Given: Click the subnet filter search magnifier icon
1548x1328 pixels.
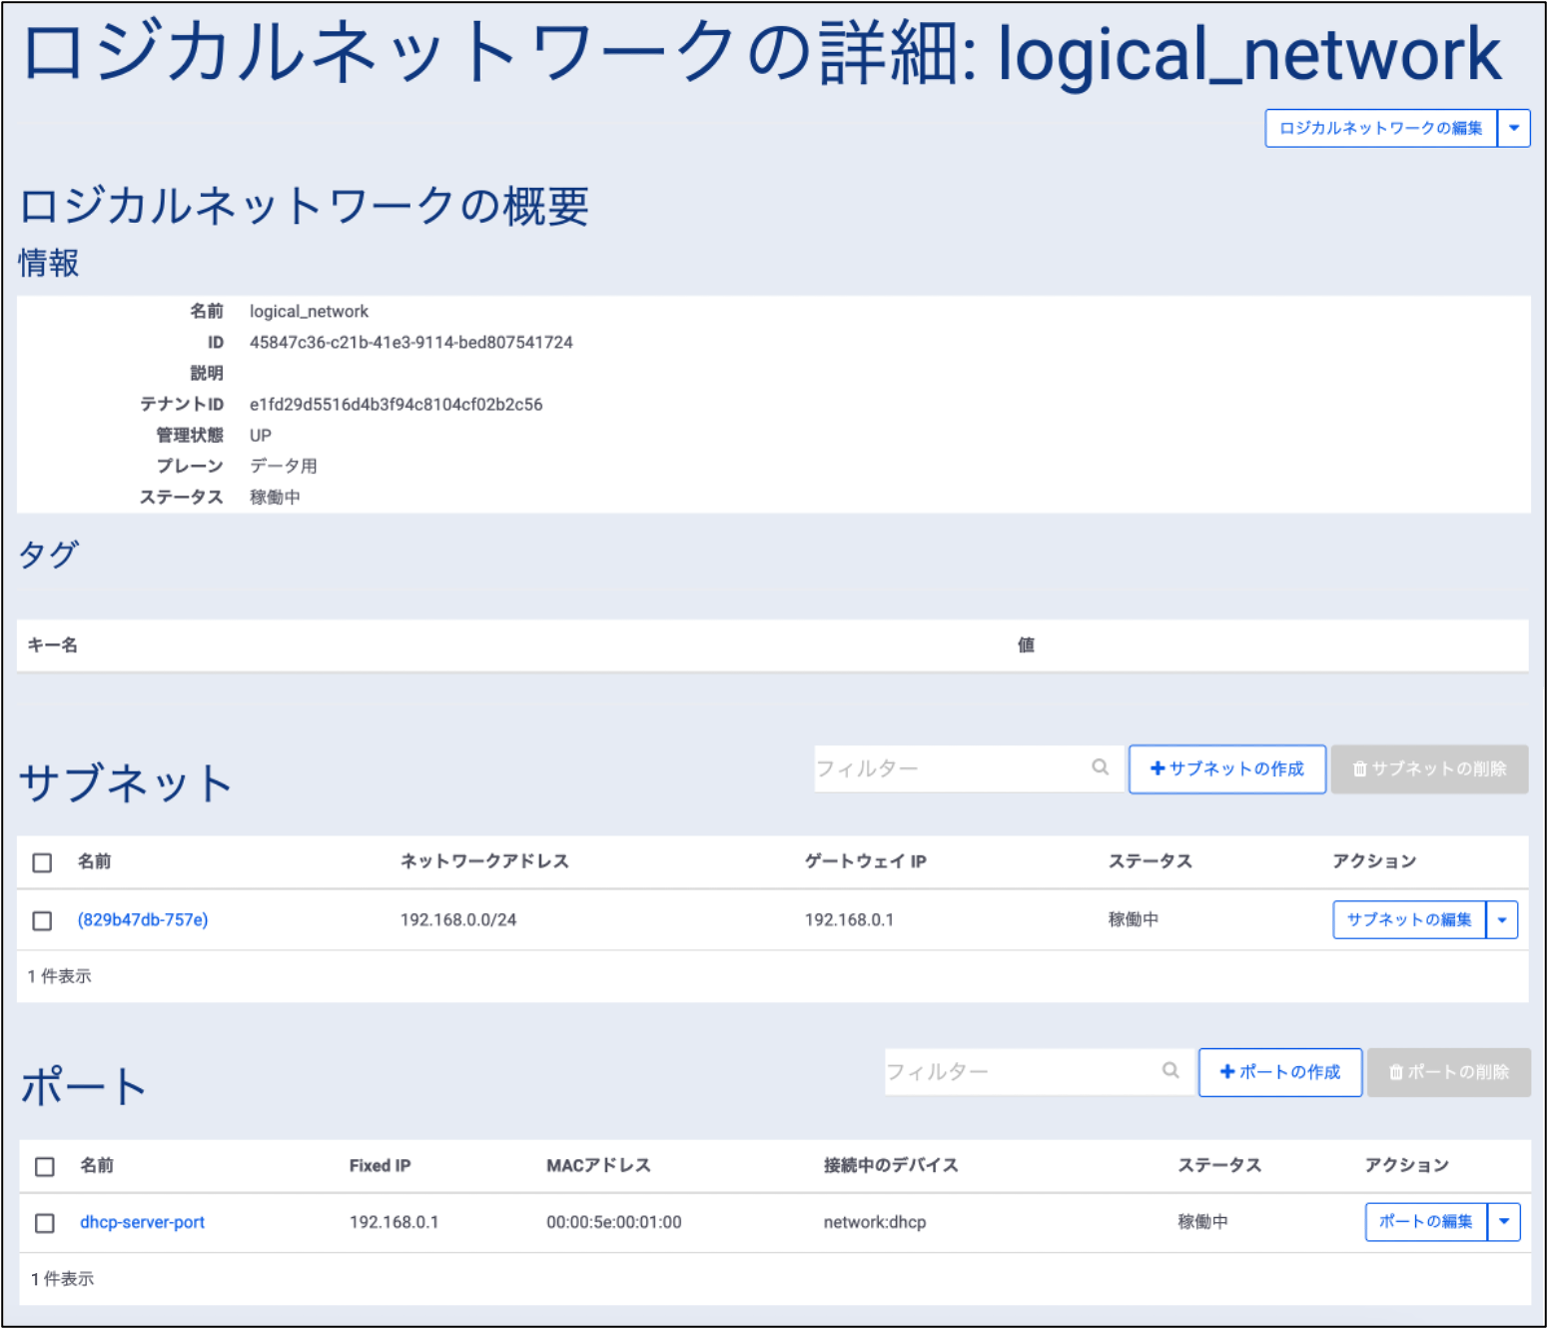Looking at the screenshot, I should [x=1100, y=768].
